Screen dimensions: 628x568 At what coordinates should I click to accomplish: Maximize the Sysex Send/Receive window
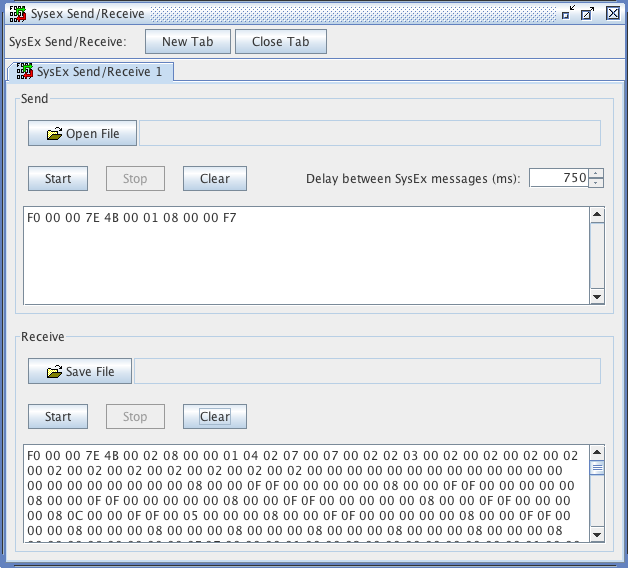pos(588,13)
